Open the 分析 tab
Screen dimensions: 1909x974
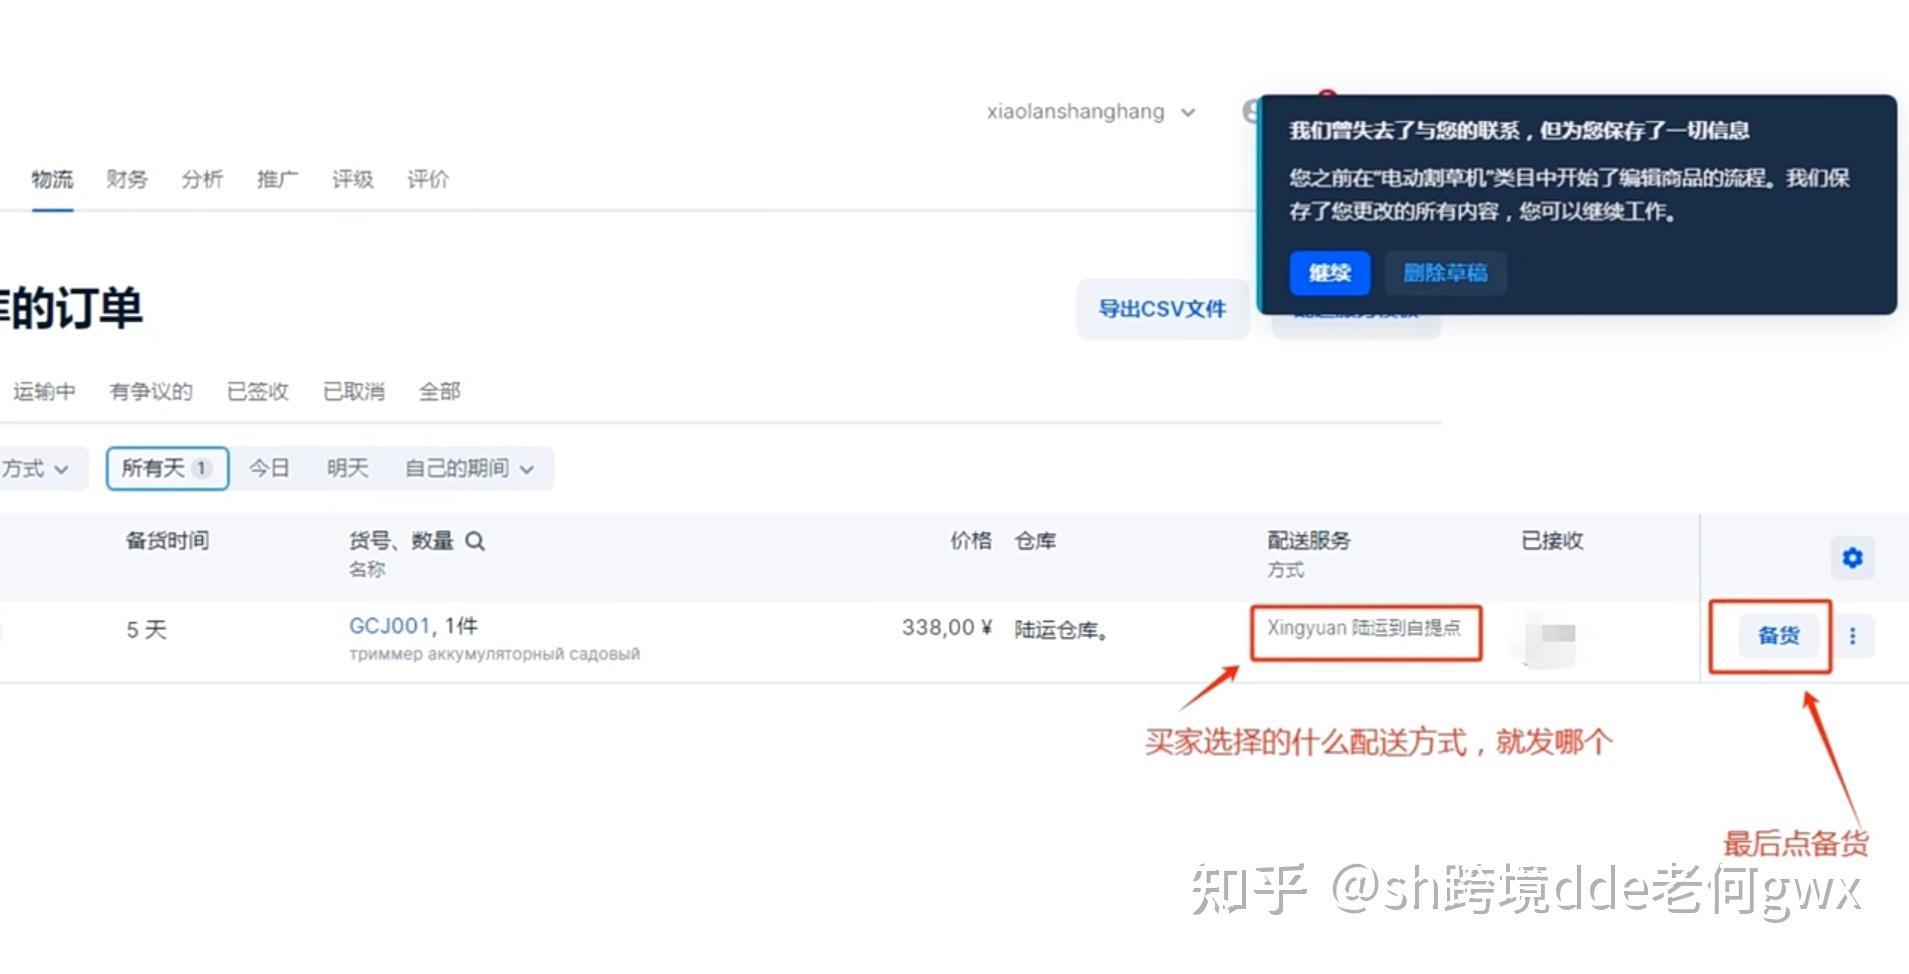click(x=202, y=179)
